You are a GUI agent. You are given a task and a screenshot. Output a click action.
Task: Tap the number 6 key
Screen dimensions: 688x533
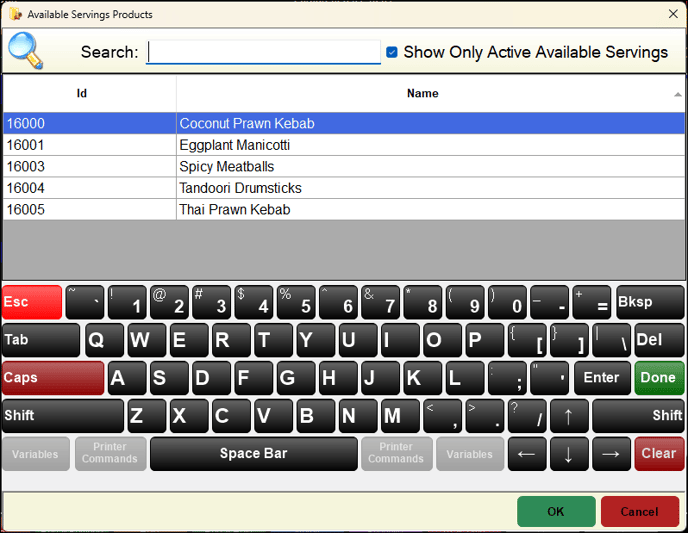click(338, 302)
